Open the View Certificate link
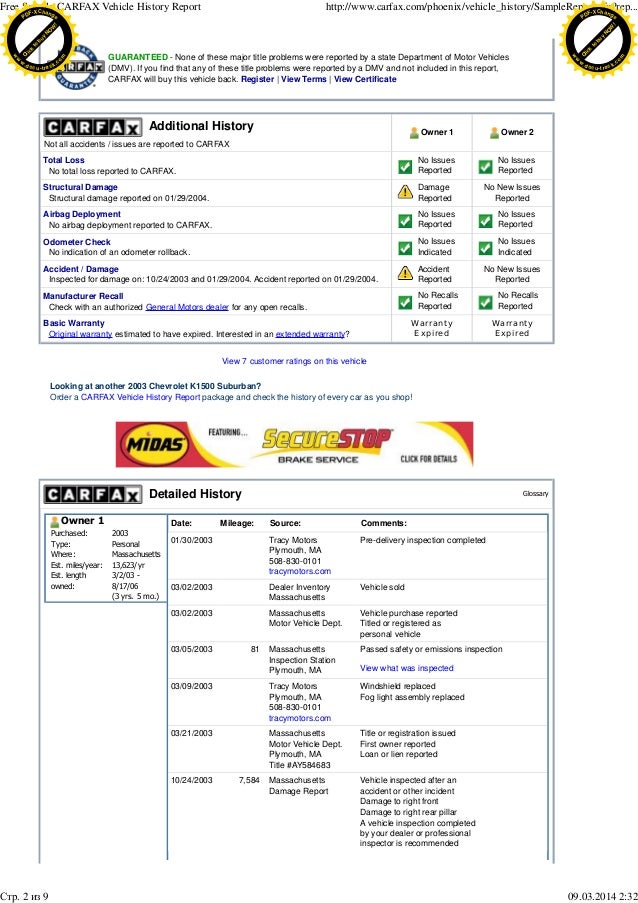Viewport: 638px width, 903px height. 365,79
